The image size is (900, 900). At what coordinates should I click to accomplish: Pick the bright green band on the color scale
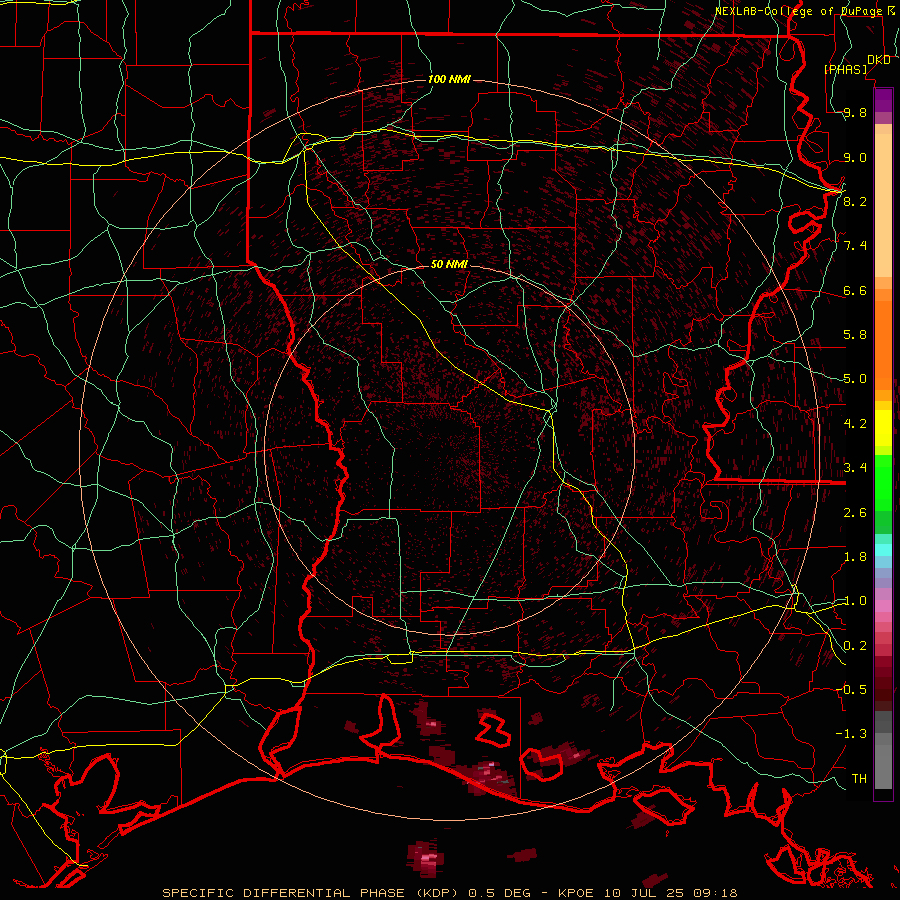[883, 482]
